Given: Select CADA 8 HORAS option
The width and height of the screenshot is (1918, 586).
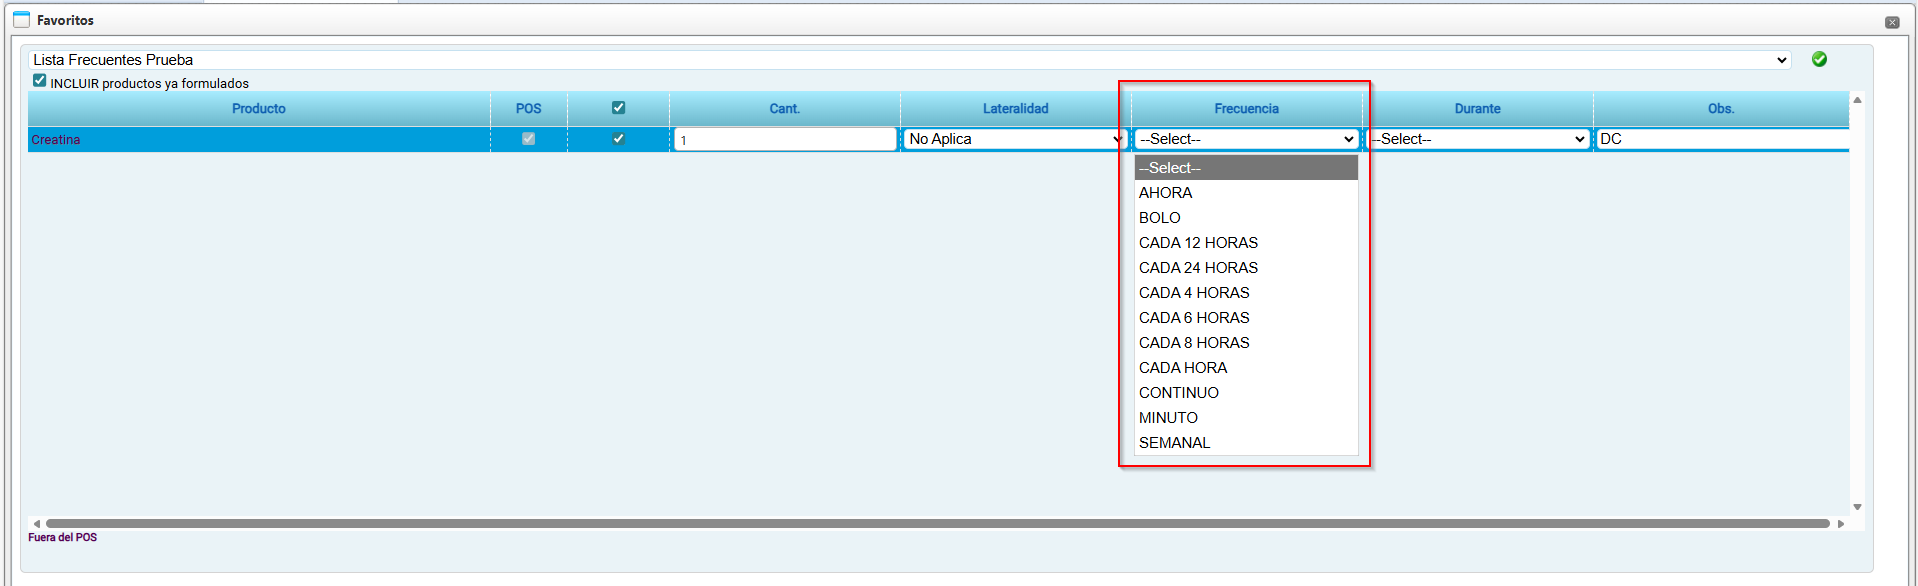Looking at the screenshot, I should [x=1246, y=343].
